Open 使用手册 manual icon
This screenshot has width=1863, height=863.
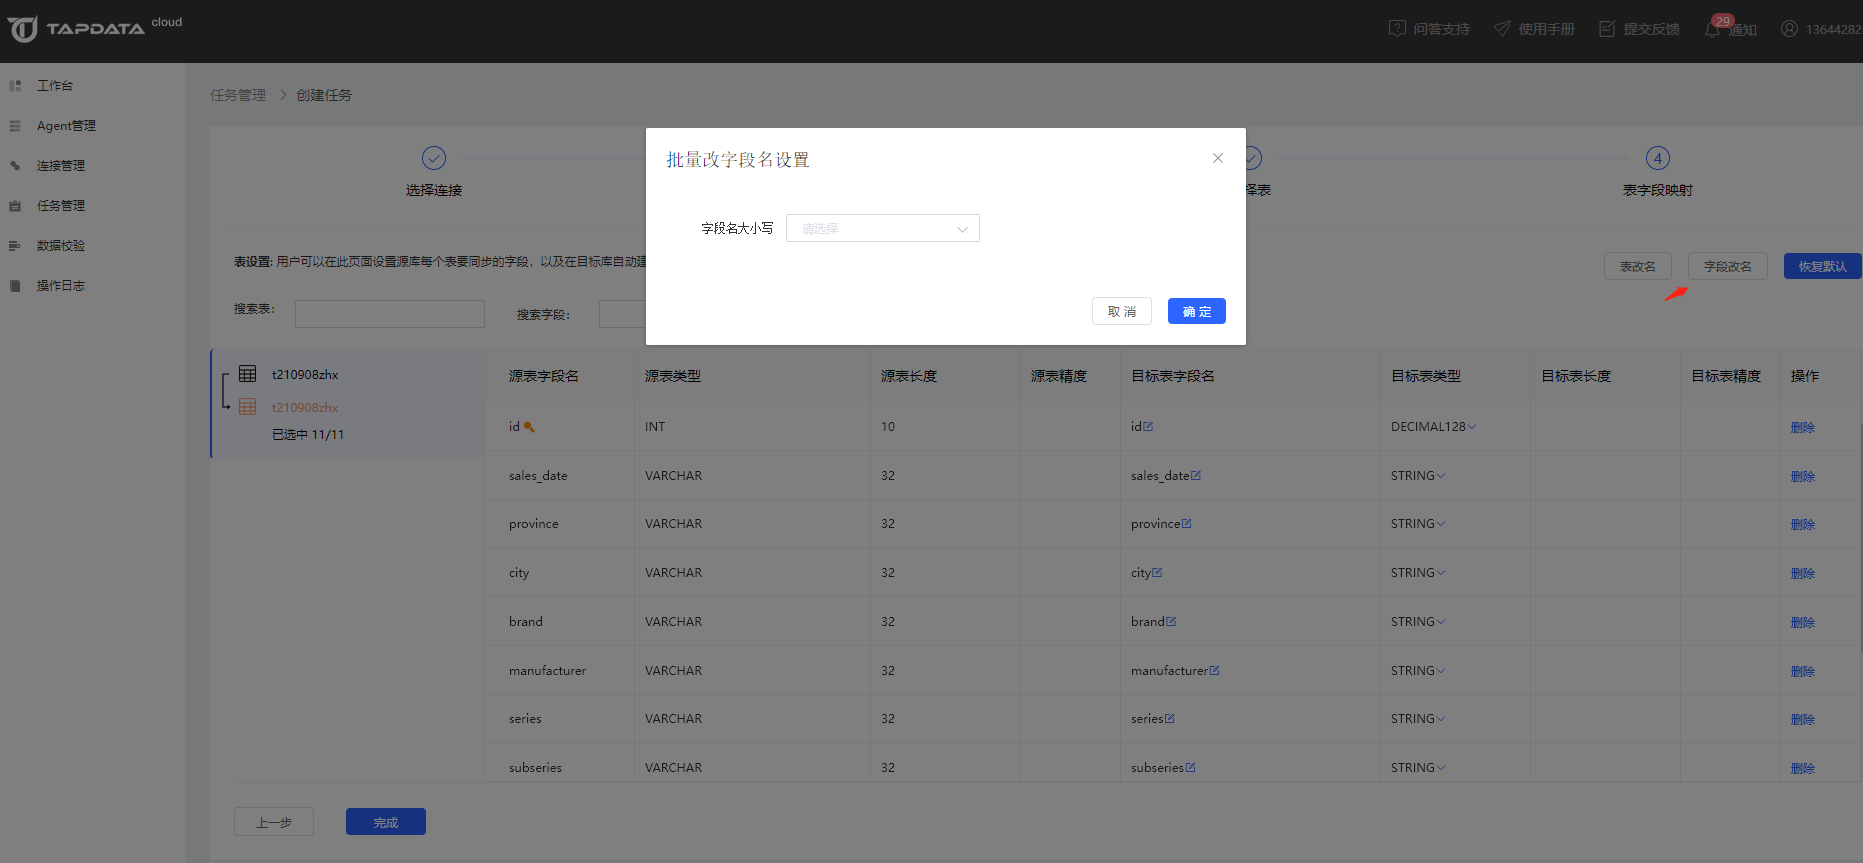click(x=1502, y=29)
